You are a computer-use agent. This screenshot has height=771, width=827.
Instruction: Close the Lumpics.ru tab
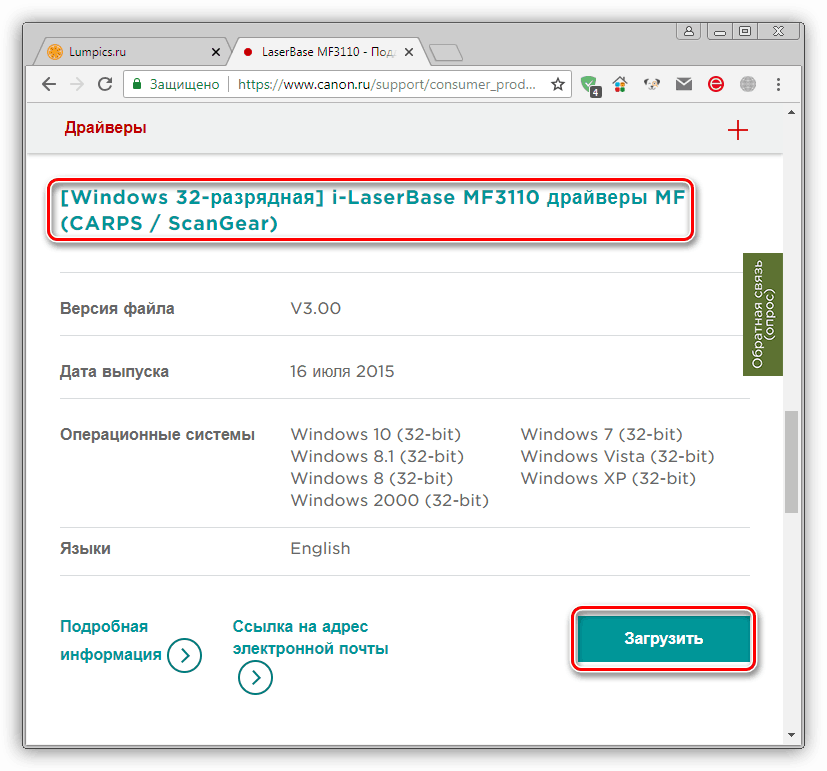click(x=216, y=50)
